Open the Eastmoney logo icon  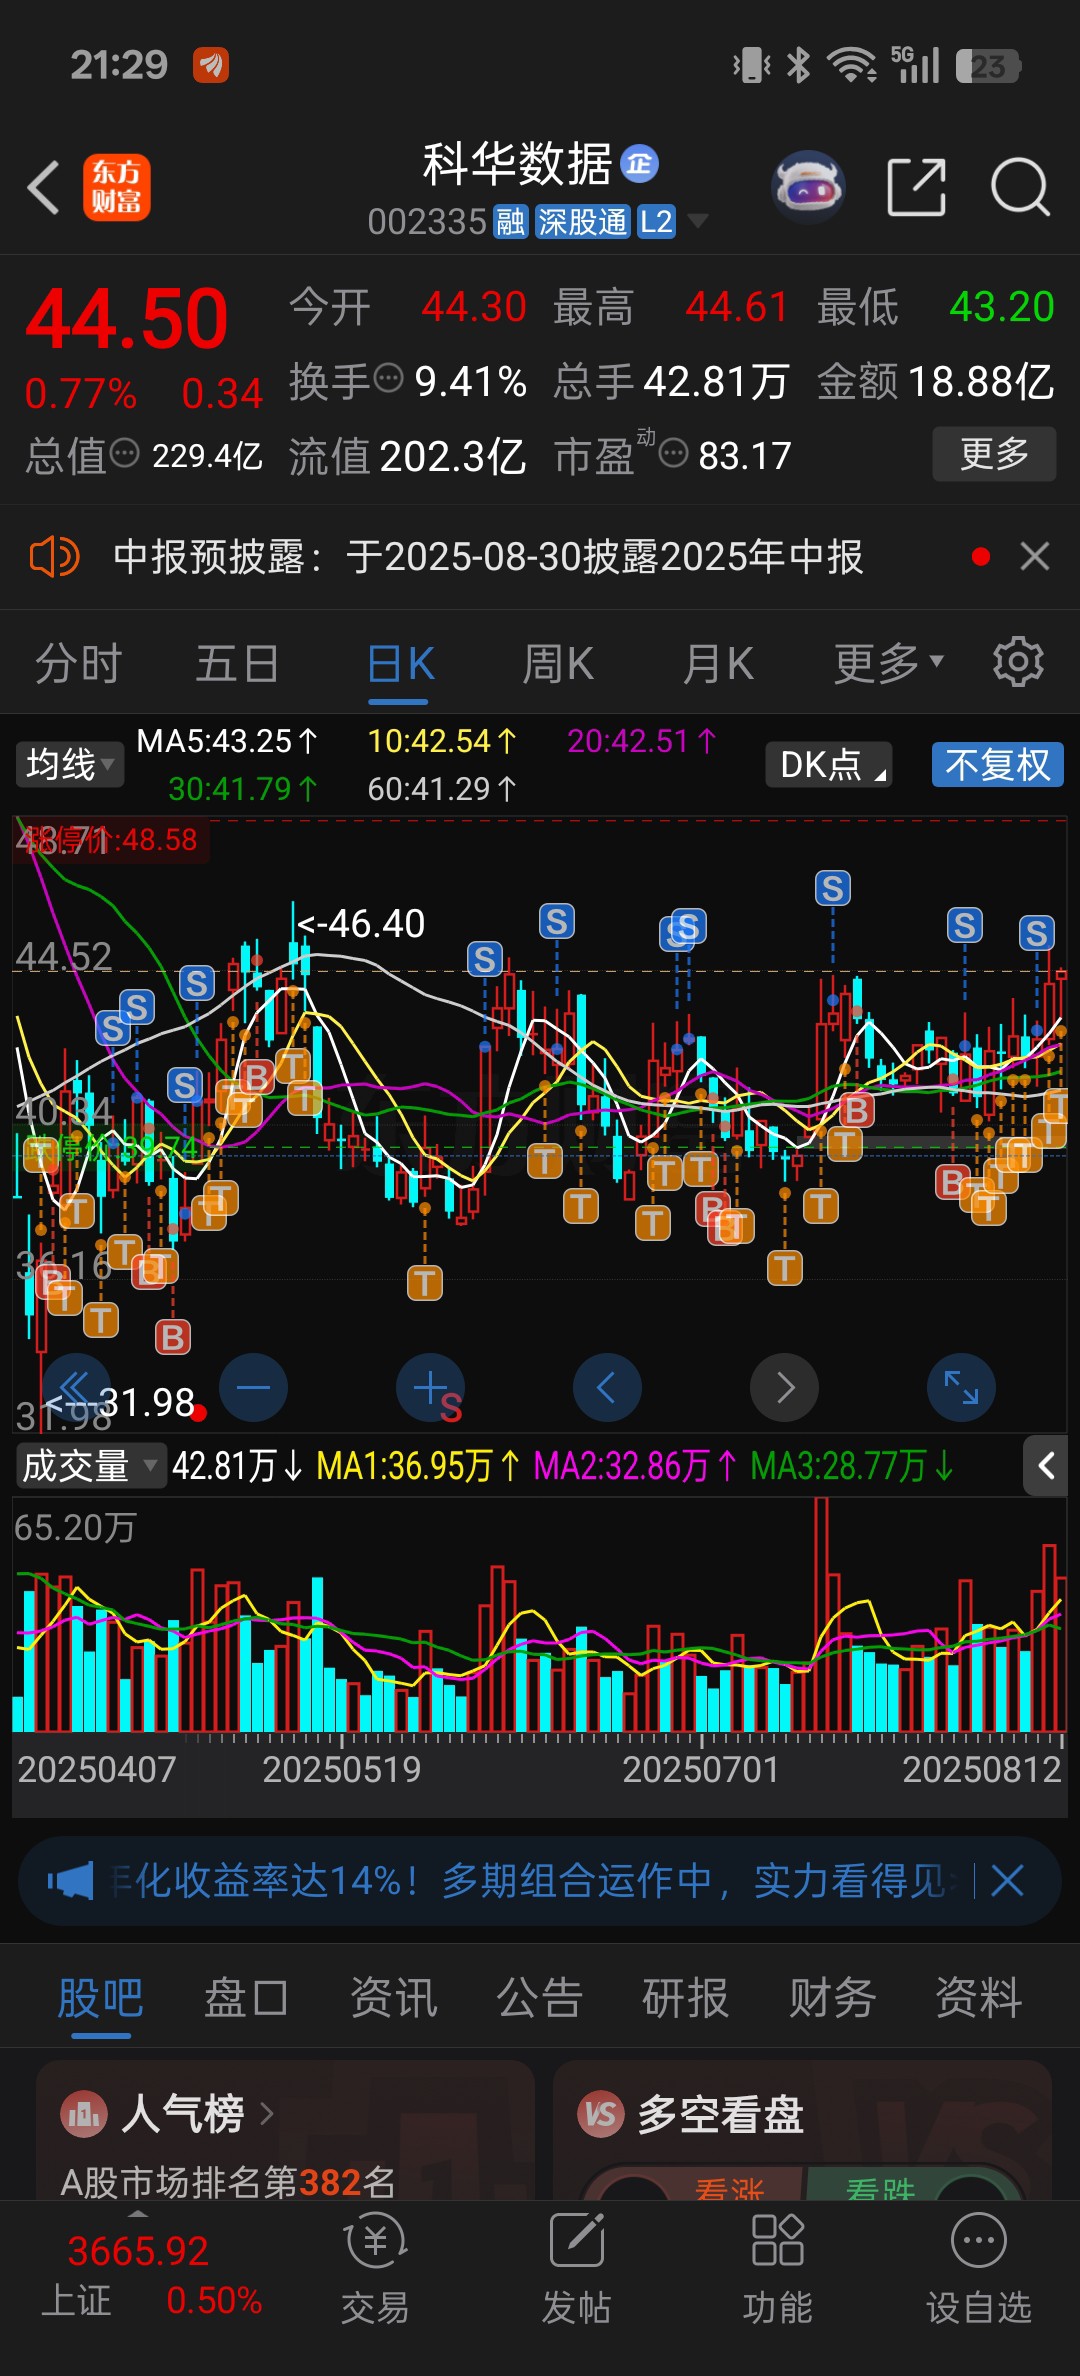[x=117, y=187]
